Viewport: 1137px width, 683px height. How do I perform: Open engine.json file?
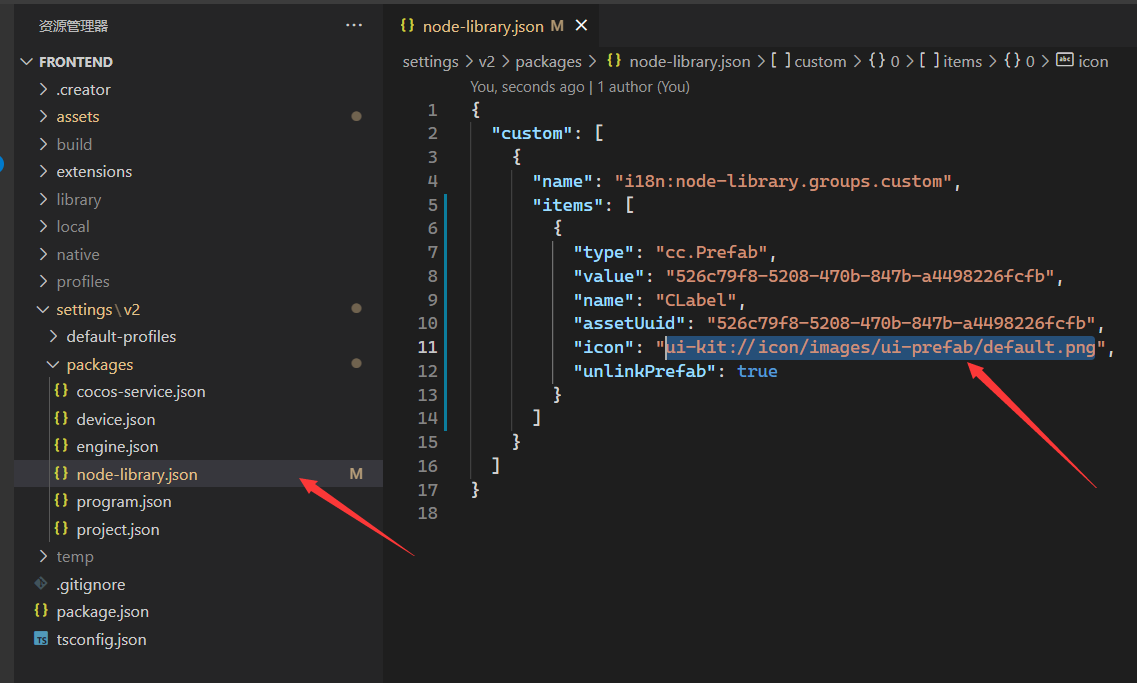(x=117, y=447)
